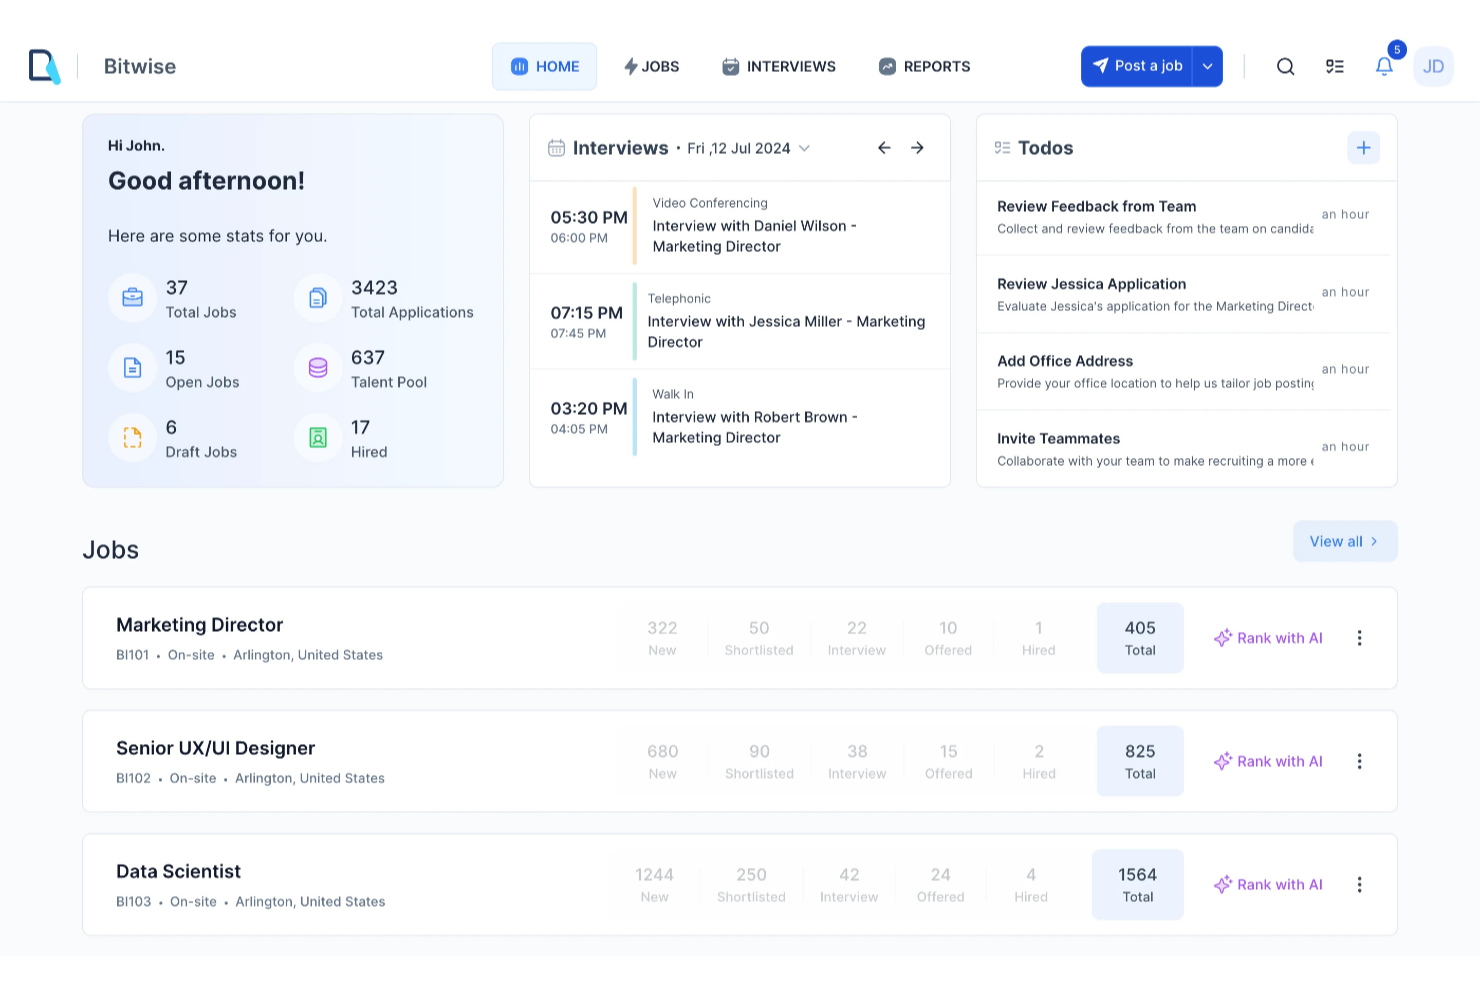Open more options for Data Scientist job
Screen dimensions: 1480x986
coord(1359,885)
